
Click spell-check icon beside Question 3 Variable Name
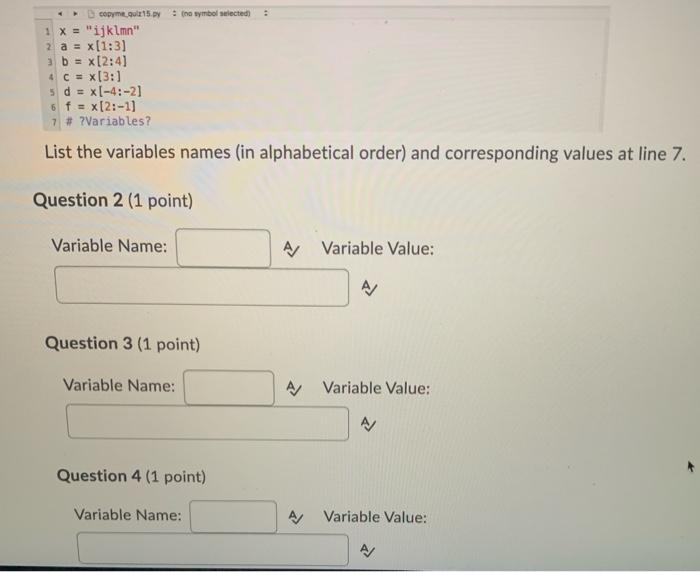coord(294,388)
